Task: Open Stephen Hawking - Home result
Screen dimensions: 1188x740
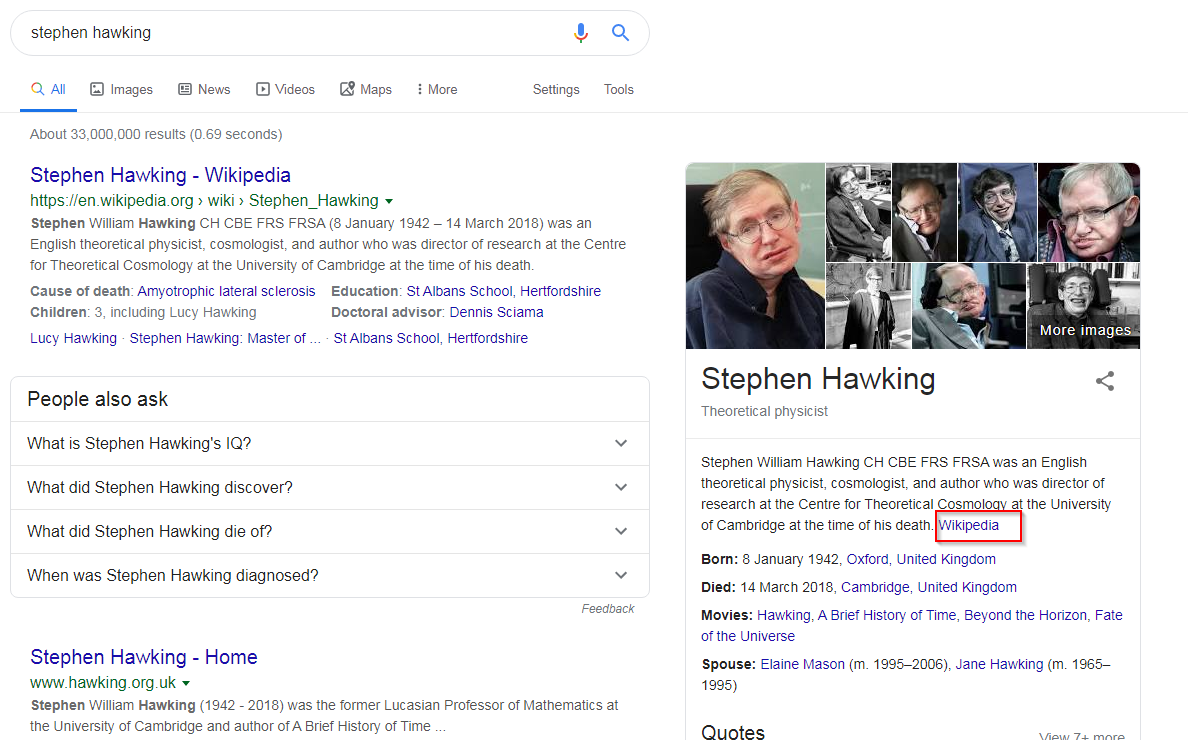Action: click(x=144, y=657)
